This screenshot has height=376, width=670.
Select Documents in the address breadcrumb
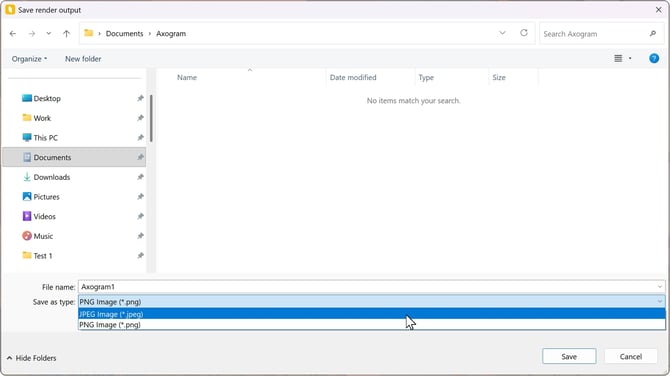point(124,33)
